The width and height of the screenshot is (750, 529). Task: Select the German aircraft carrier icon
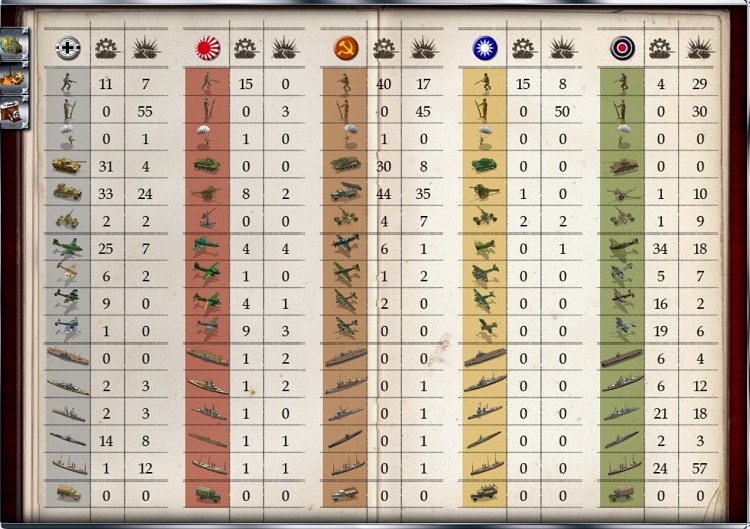point(67,357)
